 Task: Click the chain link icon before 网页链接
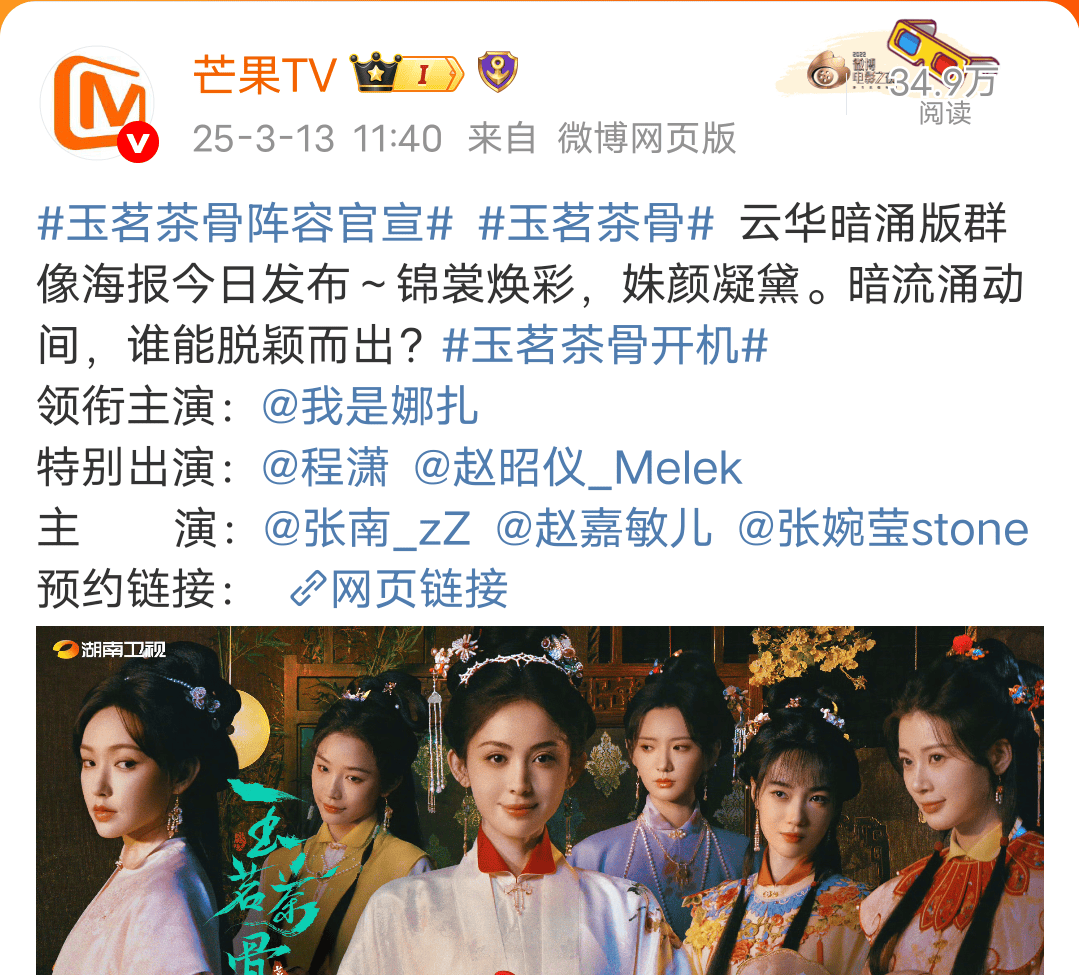(x=307, y=589)
